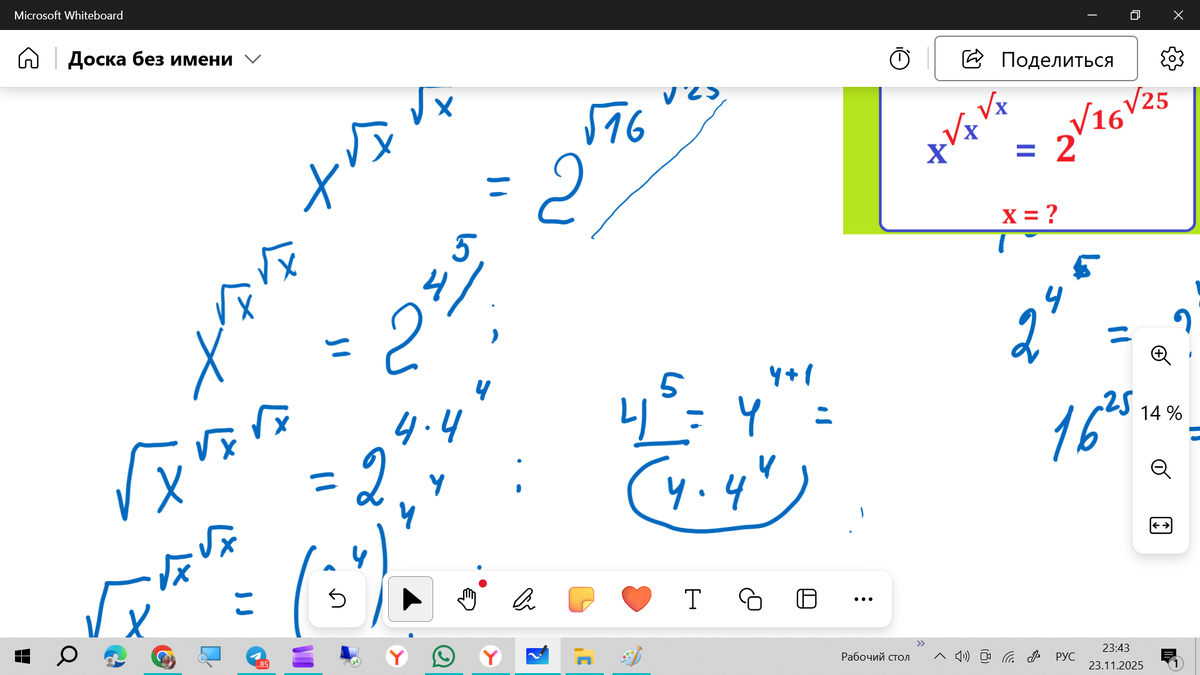Choose the Select arrow tool
Image resolution: width=1200 pixels, height=675 pixels.
tap(411, 599)
